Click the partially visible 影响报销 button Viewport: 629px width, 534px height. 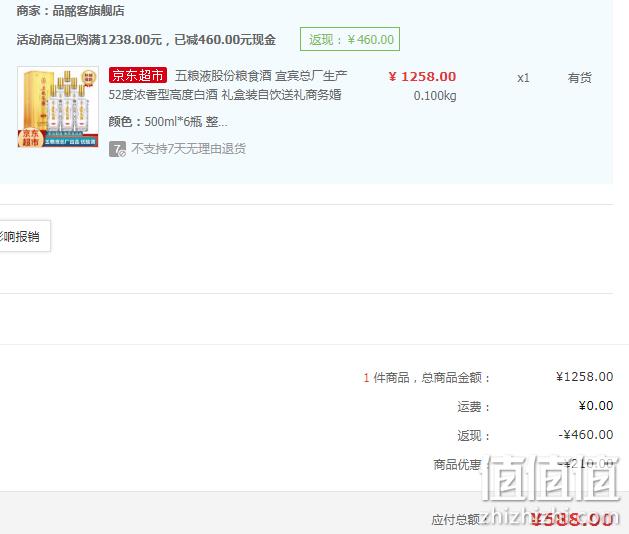(x=25, y=236)
